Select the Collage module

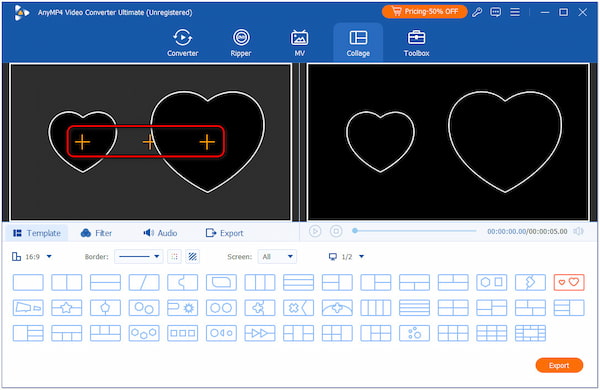(x=358, y=43)
